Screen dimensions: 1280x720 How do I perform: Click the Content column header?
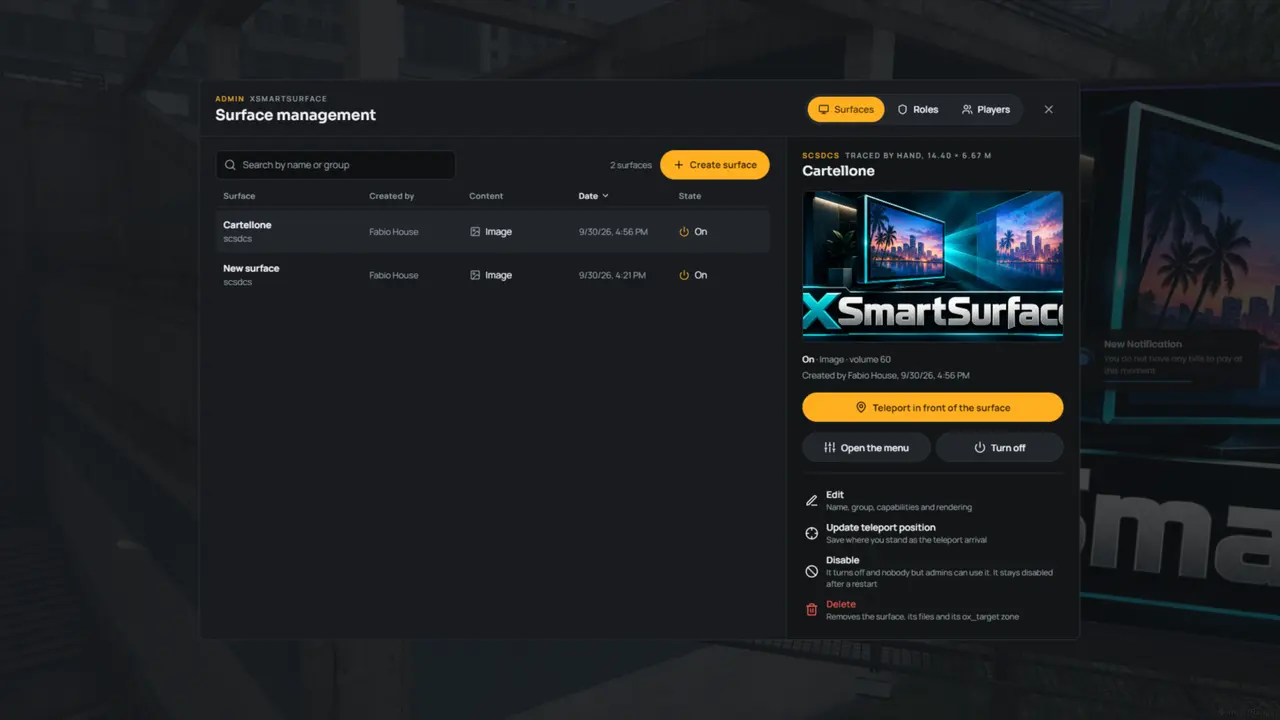click(x=486, y=196)
